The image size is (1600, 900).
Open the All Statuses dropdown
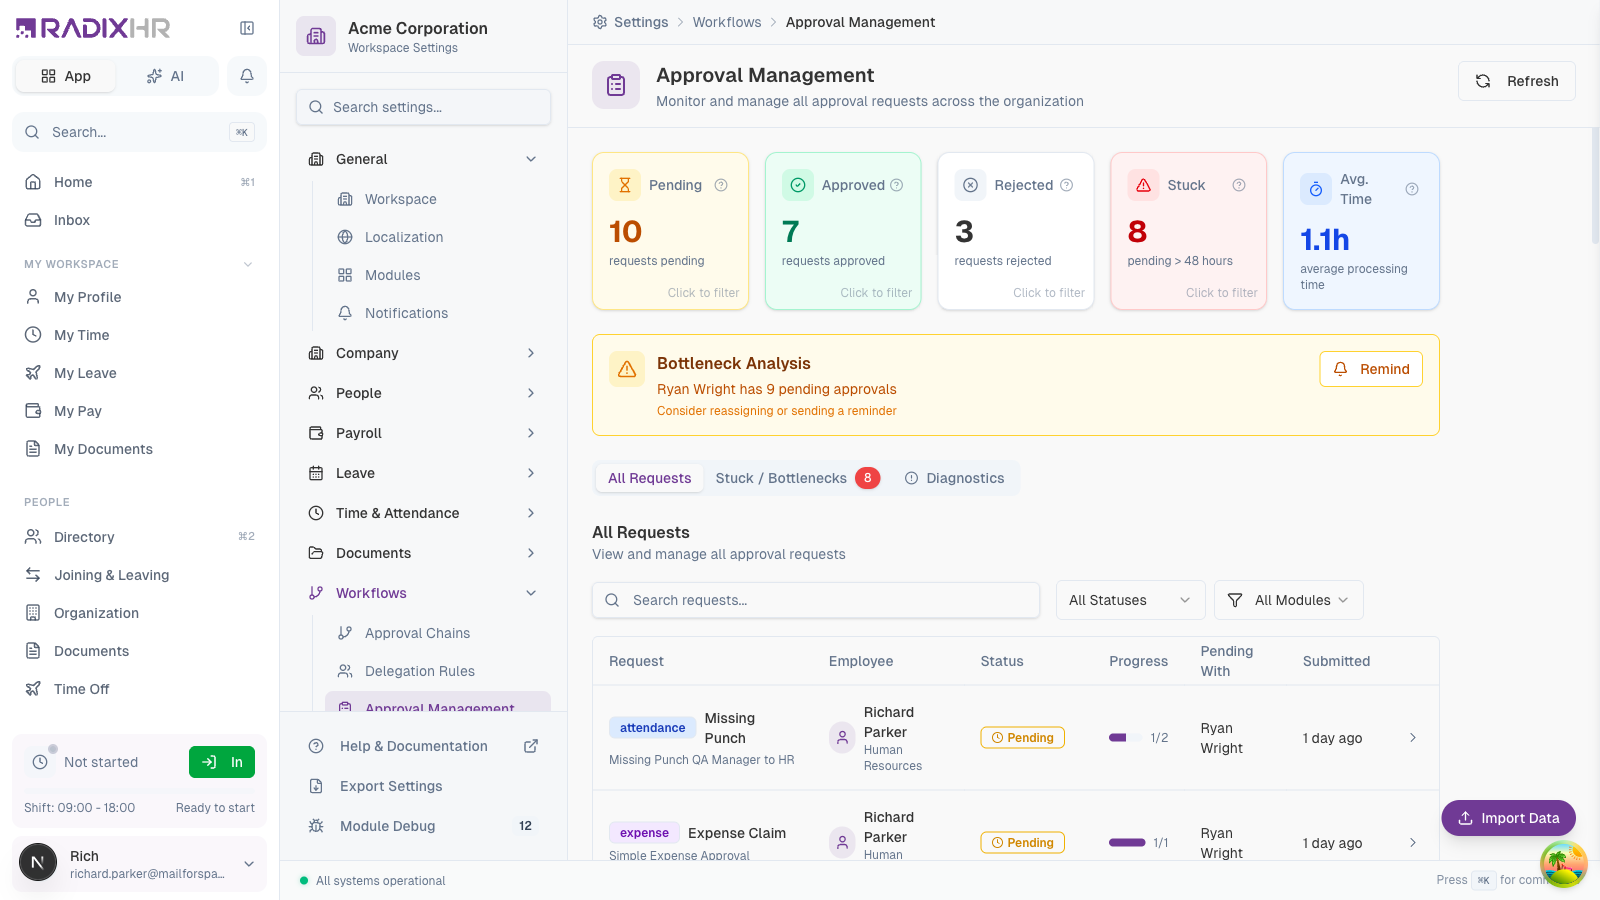coord(1130,600)
